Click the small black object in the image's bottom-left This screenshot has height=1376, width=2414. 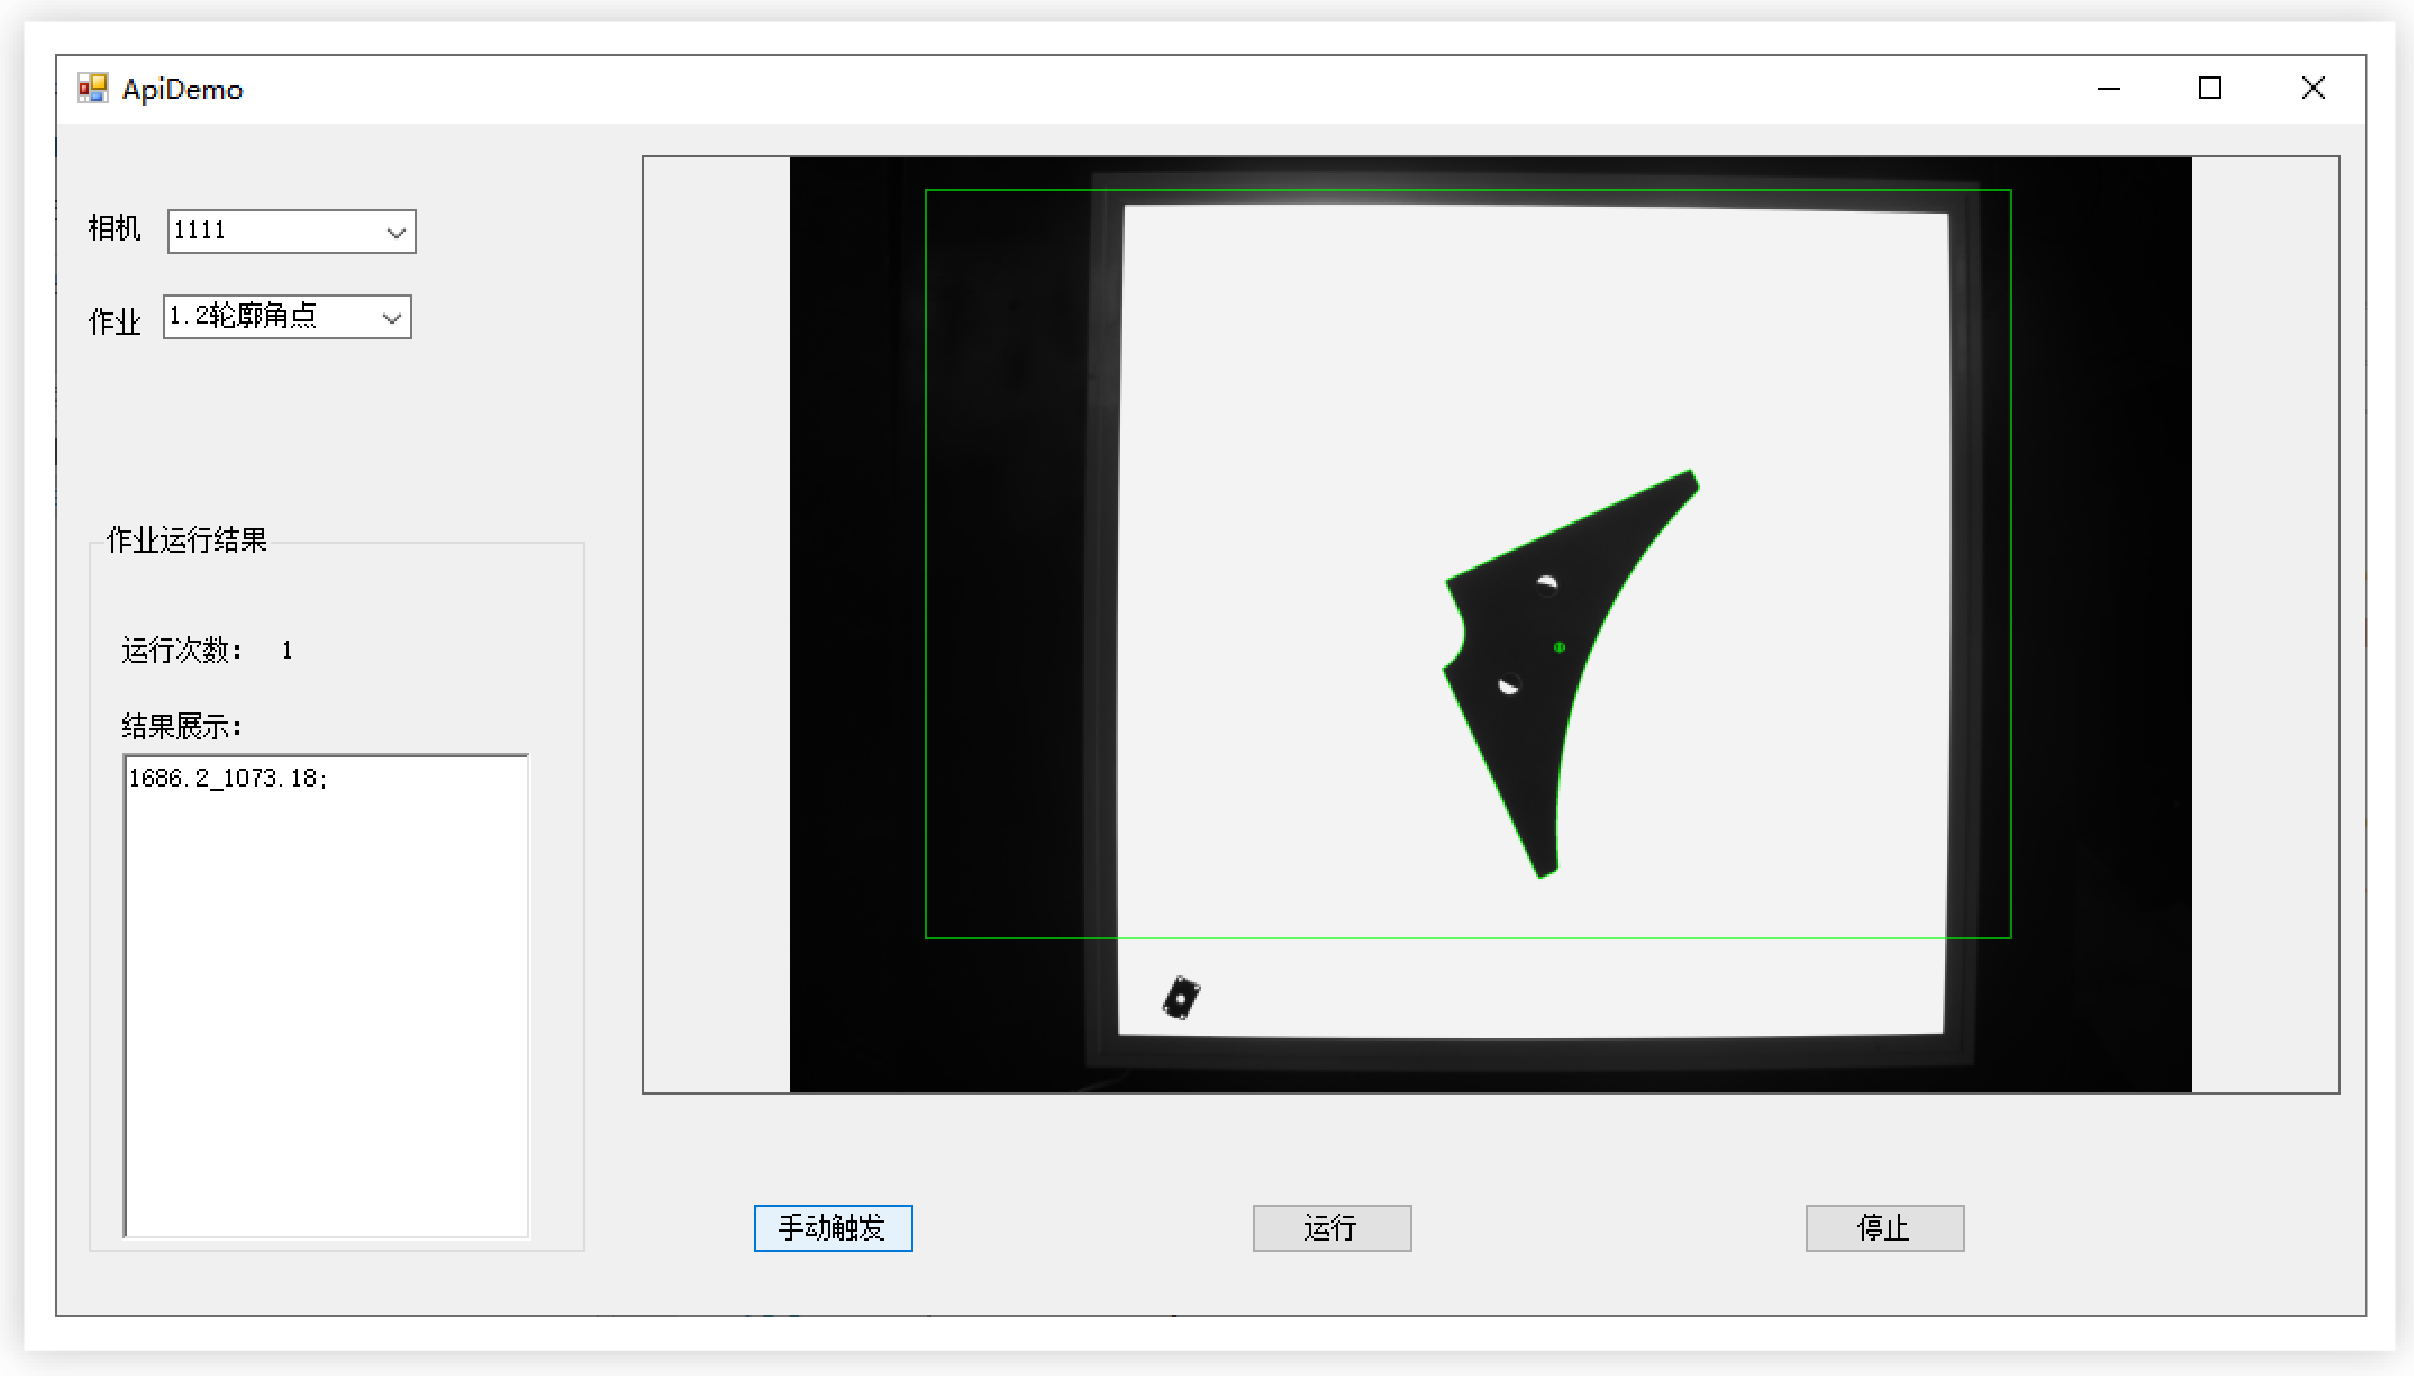click(1181, 998)
